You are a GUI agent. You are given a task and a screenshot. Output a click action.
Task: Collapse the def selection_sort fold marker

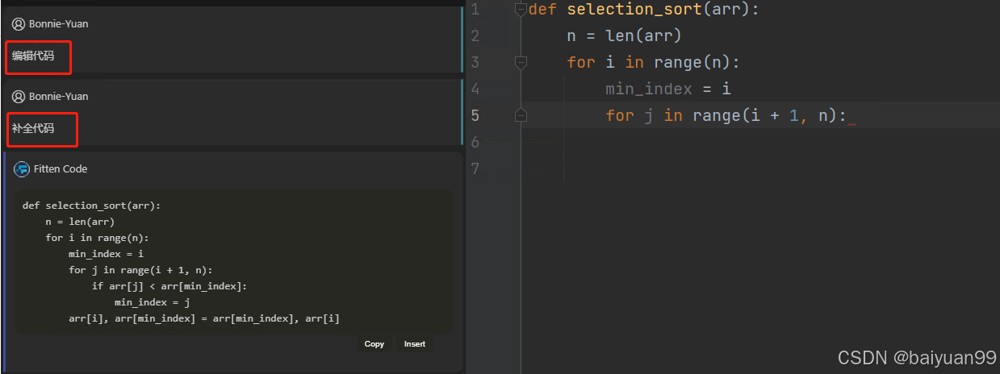coord(520,10)
